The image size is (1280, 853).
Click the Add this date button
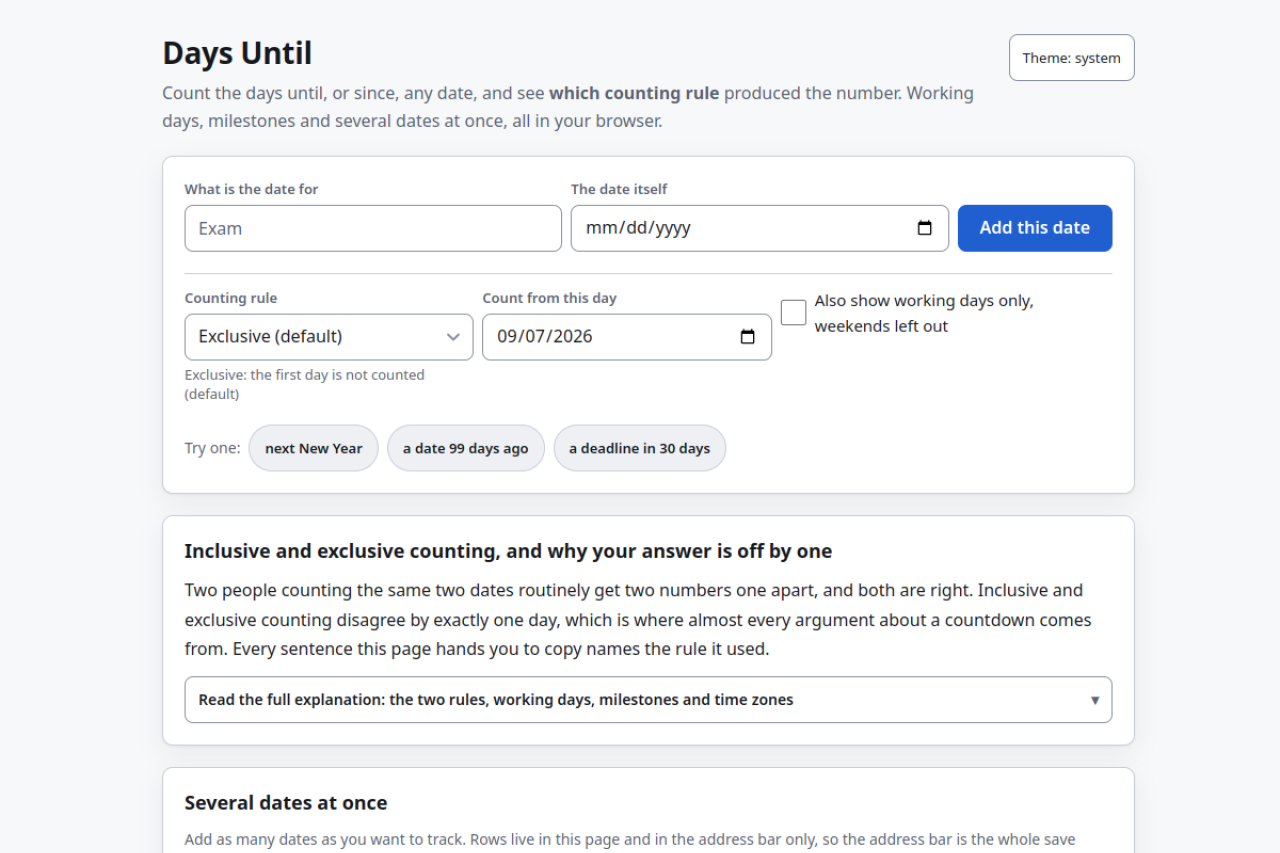click(1035, 228)
